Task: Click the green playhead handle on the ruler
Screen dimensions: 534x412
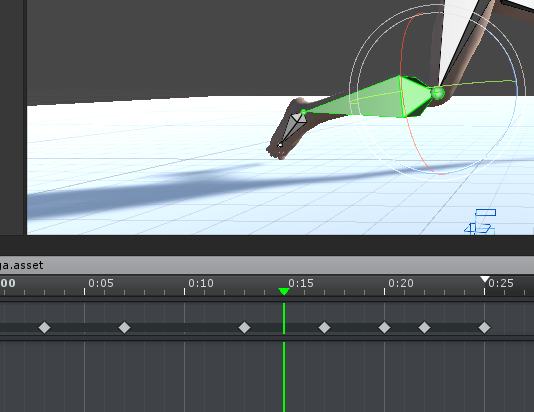Action: 284,291
